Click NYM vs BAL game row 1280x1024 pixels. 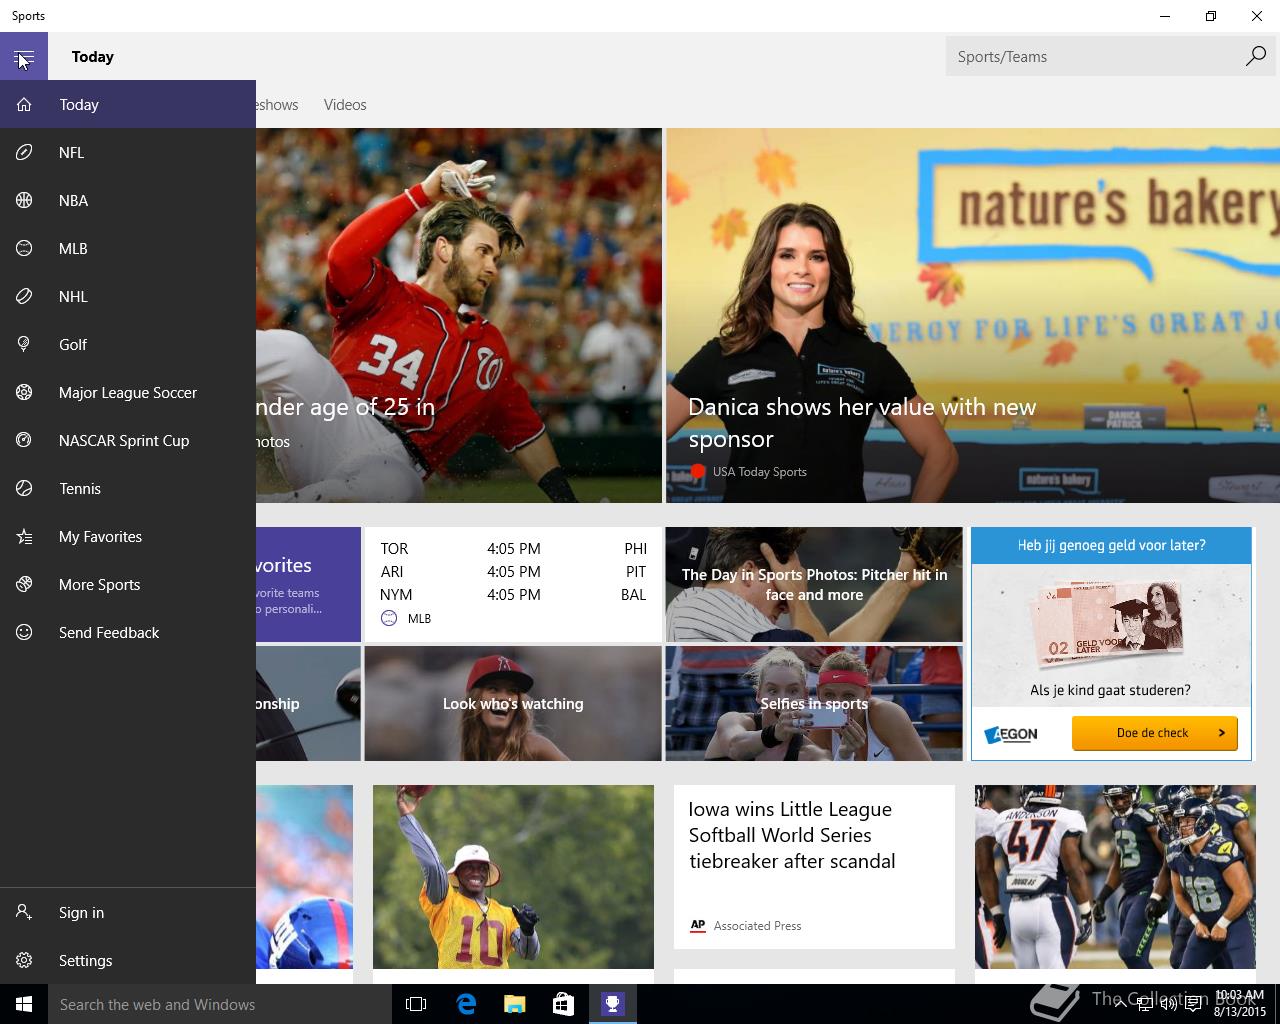(x=513, y=595)
